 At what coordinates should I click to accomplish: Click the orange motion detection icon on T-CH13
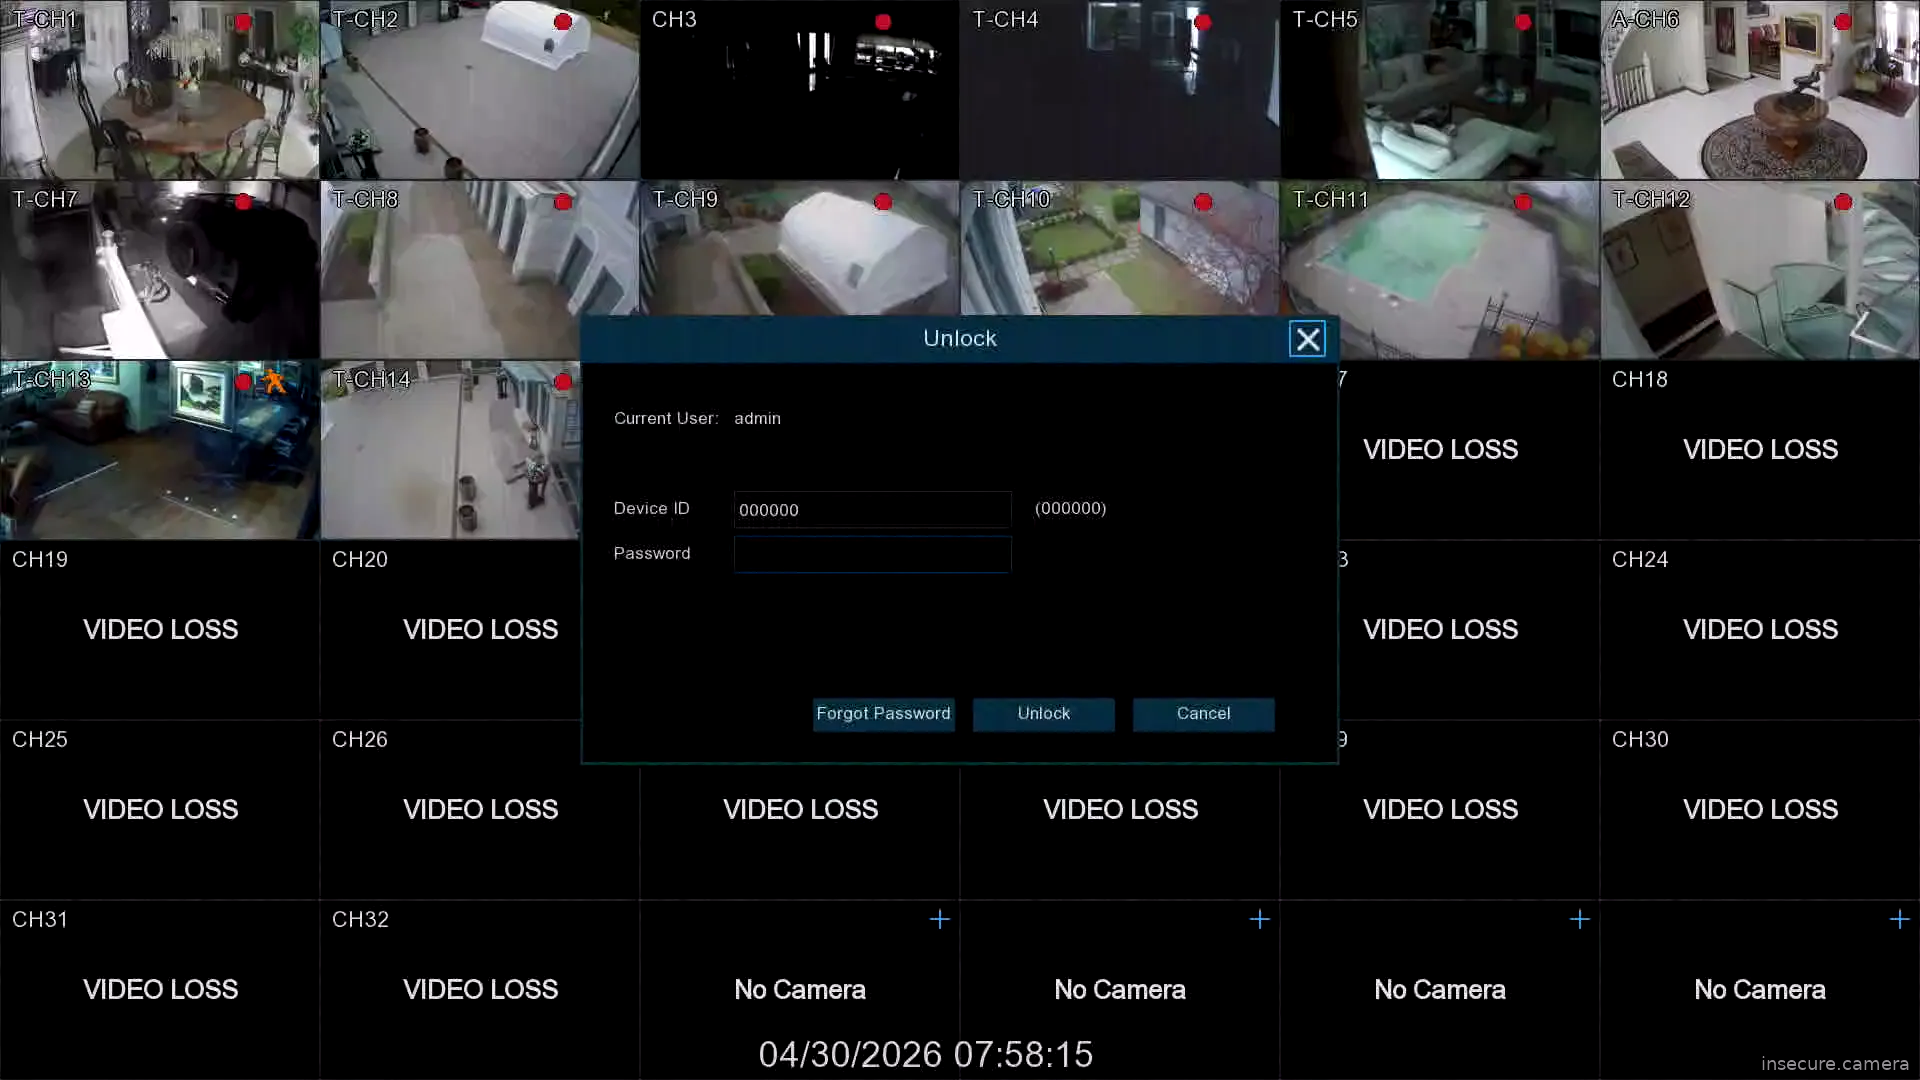274,381
